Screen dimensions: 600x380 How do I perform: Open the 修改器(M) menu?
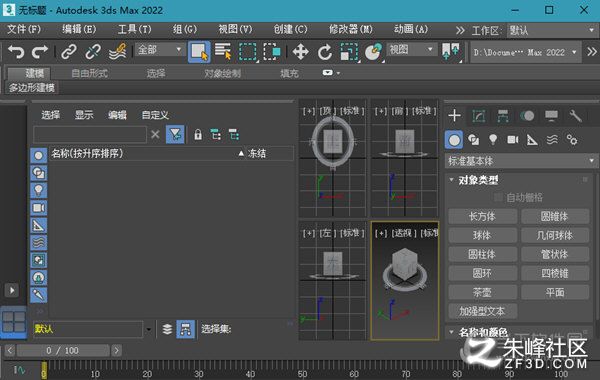click(351, 29)
